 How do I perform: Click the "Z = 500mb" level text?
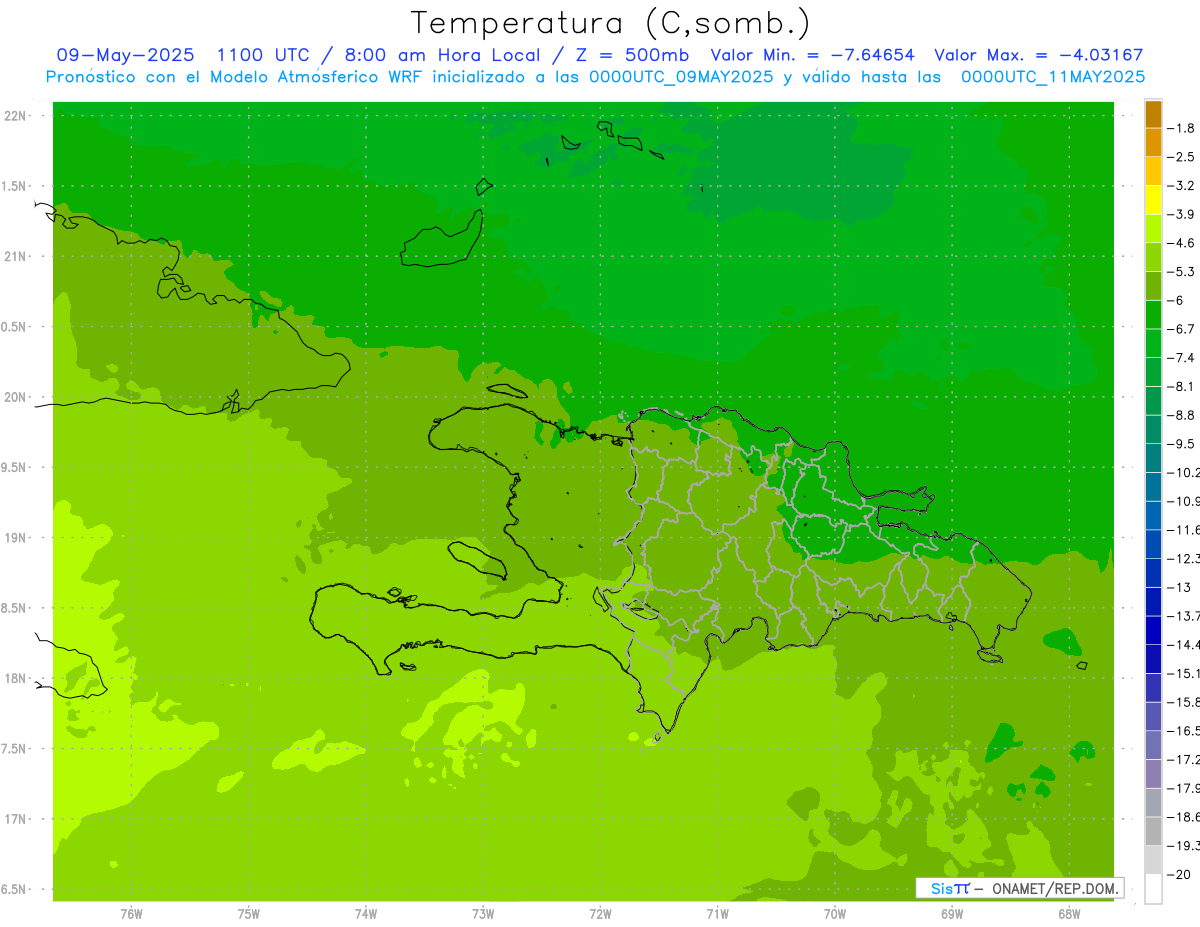coord(632,55)
